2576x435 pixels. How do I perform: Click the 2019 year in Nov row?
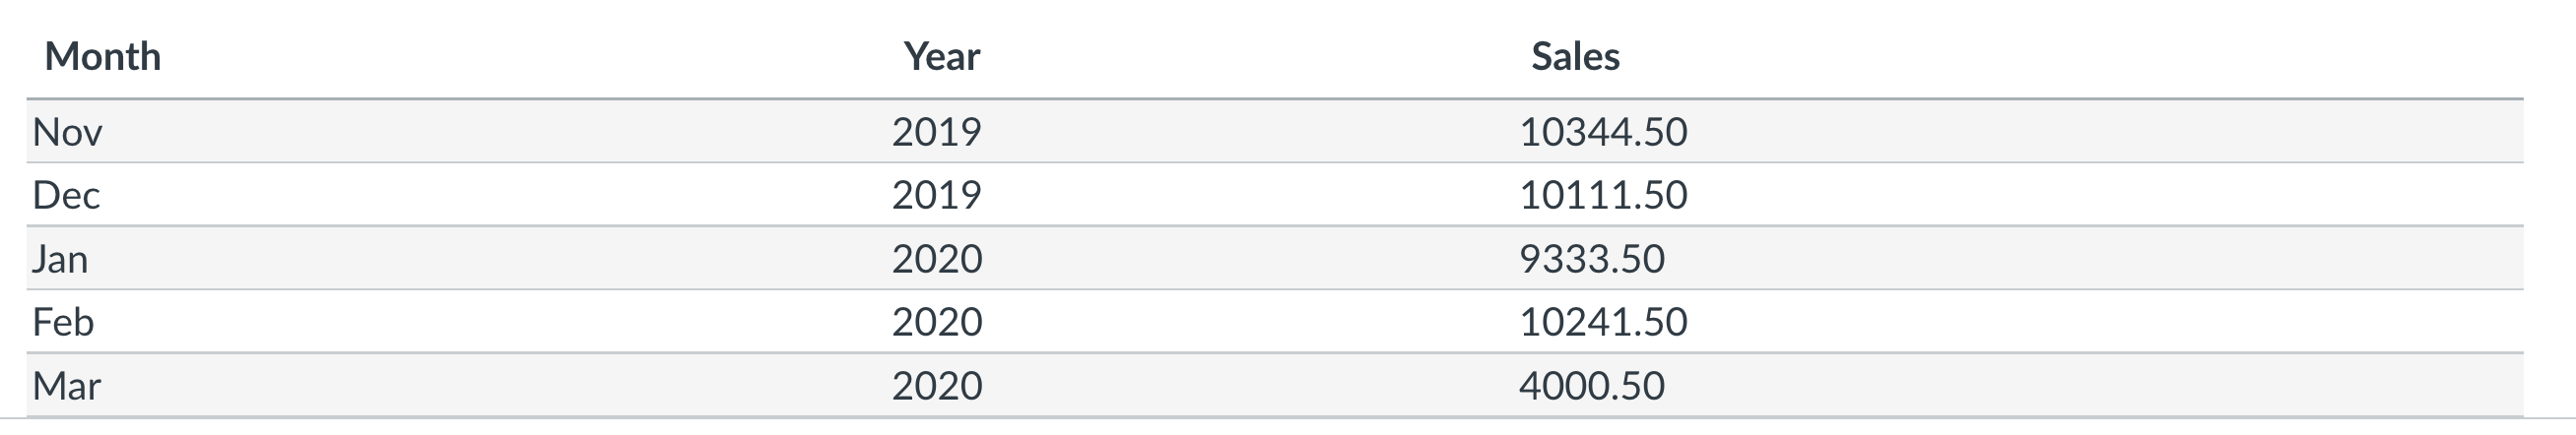[936, 132]
